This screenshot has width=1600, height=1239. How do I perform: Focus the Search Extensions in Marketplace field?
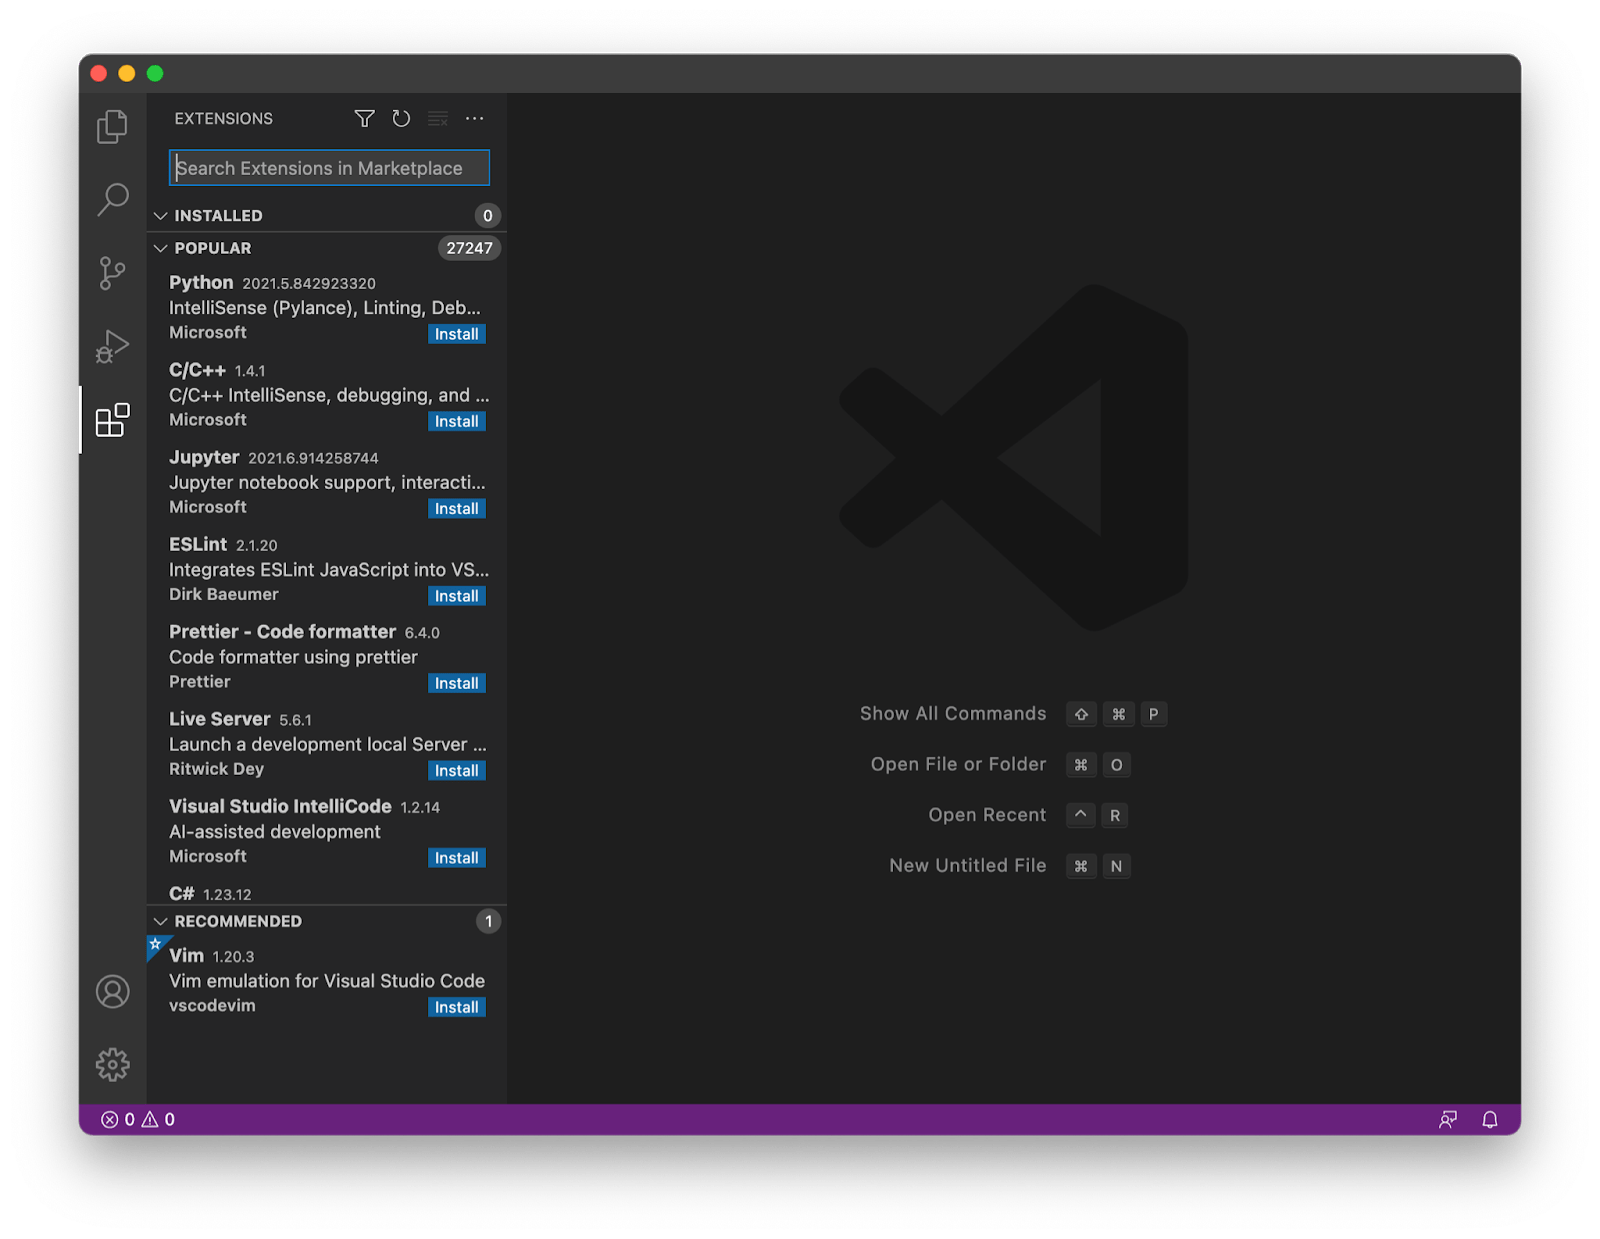(329, 168)
